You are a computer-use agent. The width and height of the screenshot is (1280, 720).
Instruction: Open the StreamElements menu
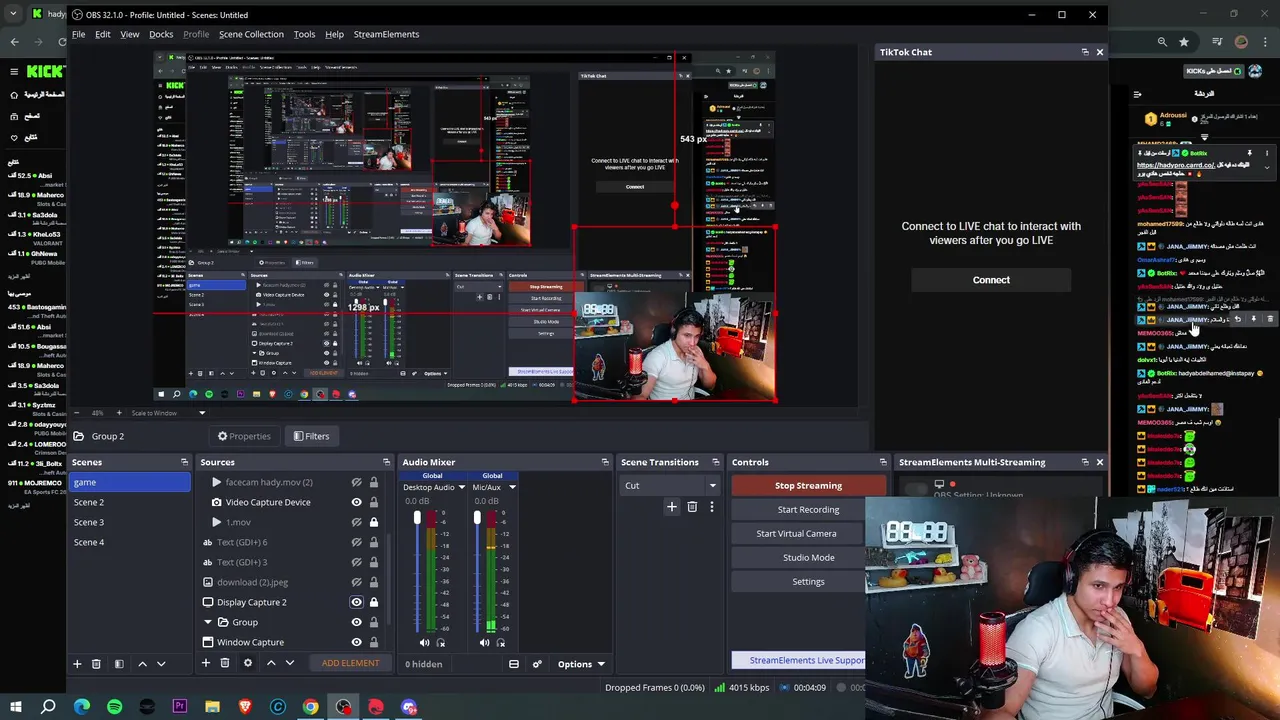386,34
